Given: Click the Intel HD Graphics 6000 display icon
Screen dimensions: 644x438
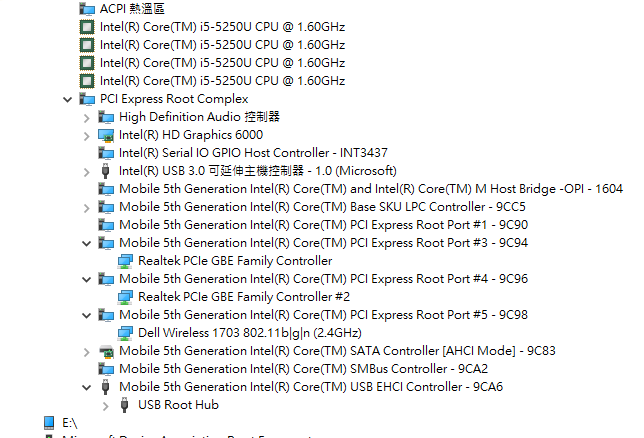Looking at the screenshot, I should click(x=106, y=135).
